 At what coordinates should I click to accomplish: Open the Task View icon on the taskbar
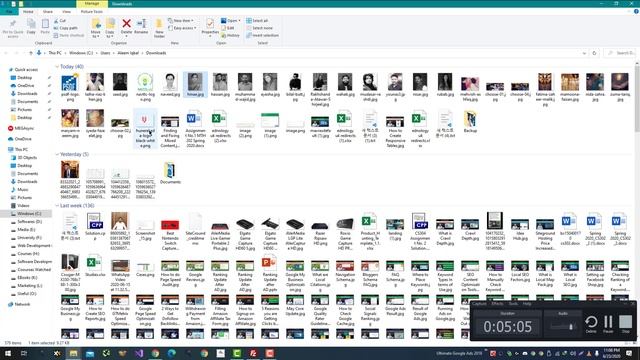[24, 353]
